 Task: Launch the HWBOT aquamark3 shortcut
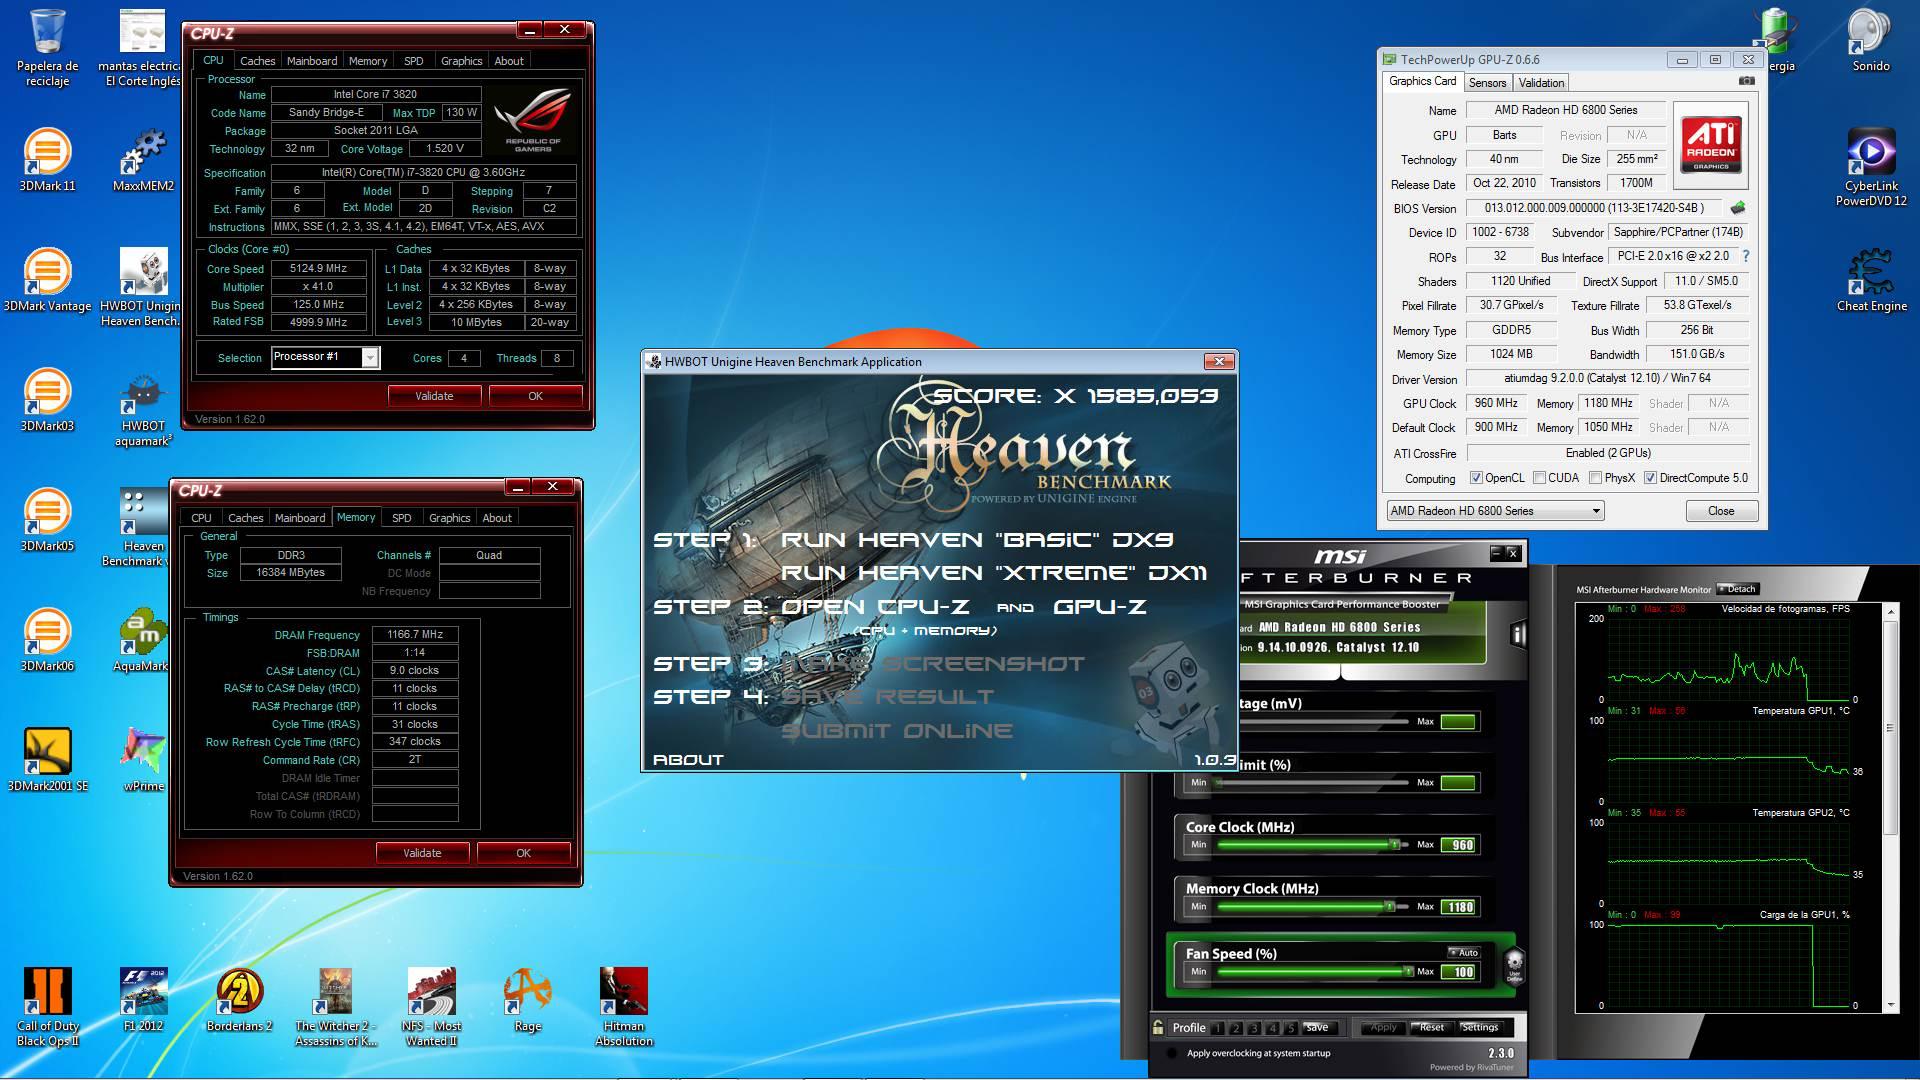143,407
